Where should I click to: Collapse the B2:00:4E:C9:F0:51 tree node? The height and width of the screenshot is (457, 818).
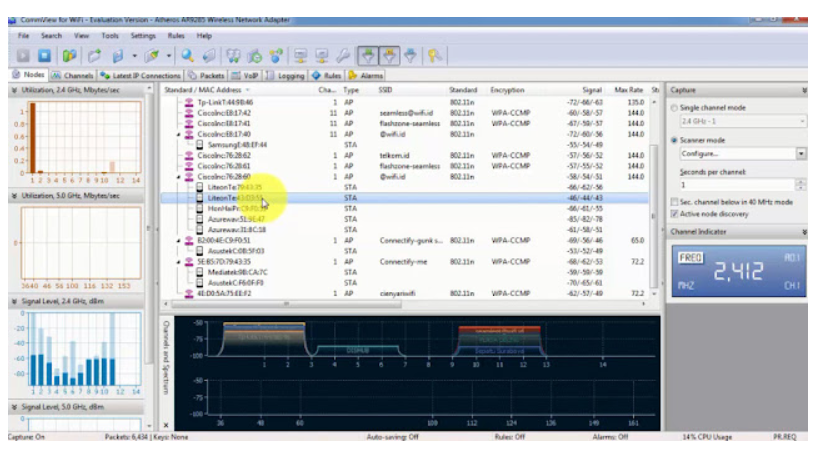[179, 241]
